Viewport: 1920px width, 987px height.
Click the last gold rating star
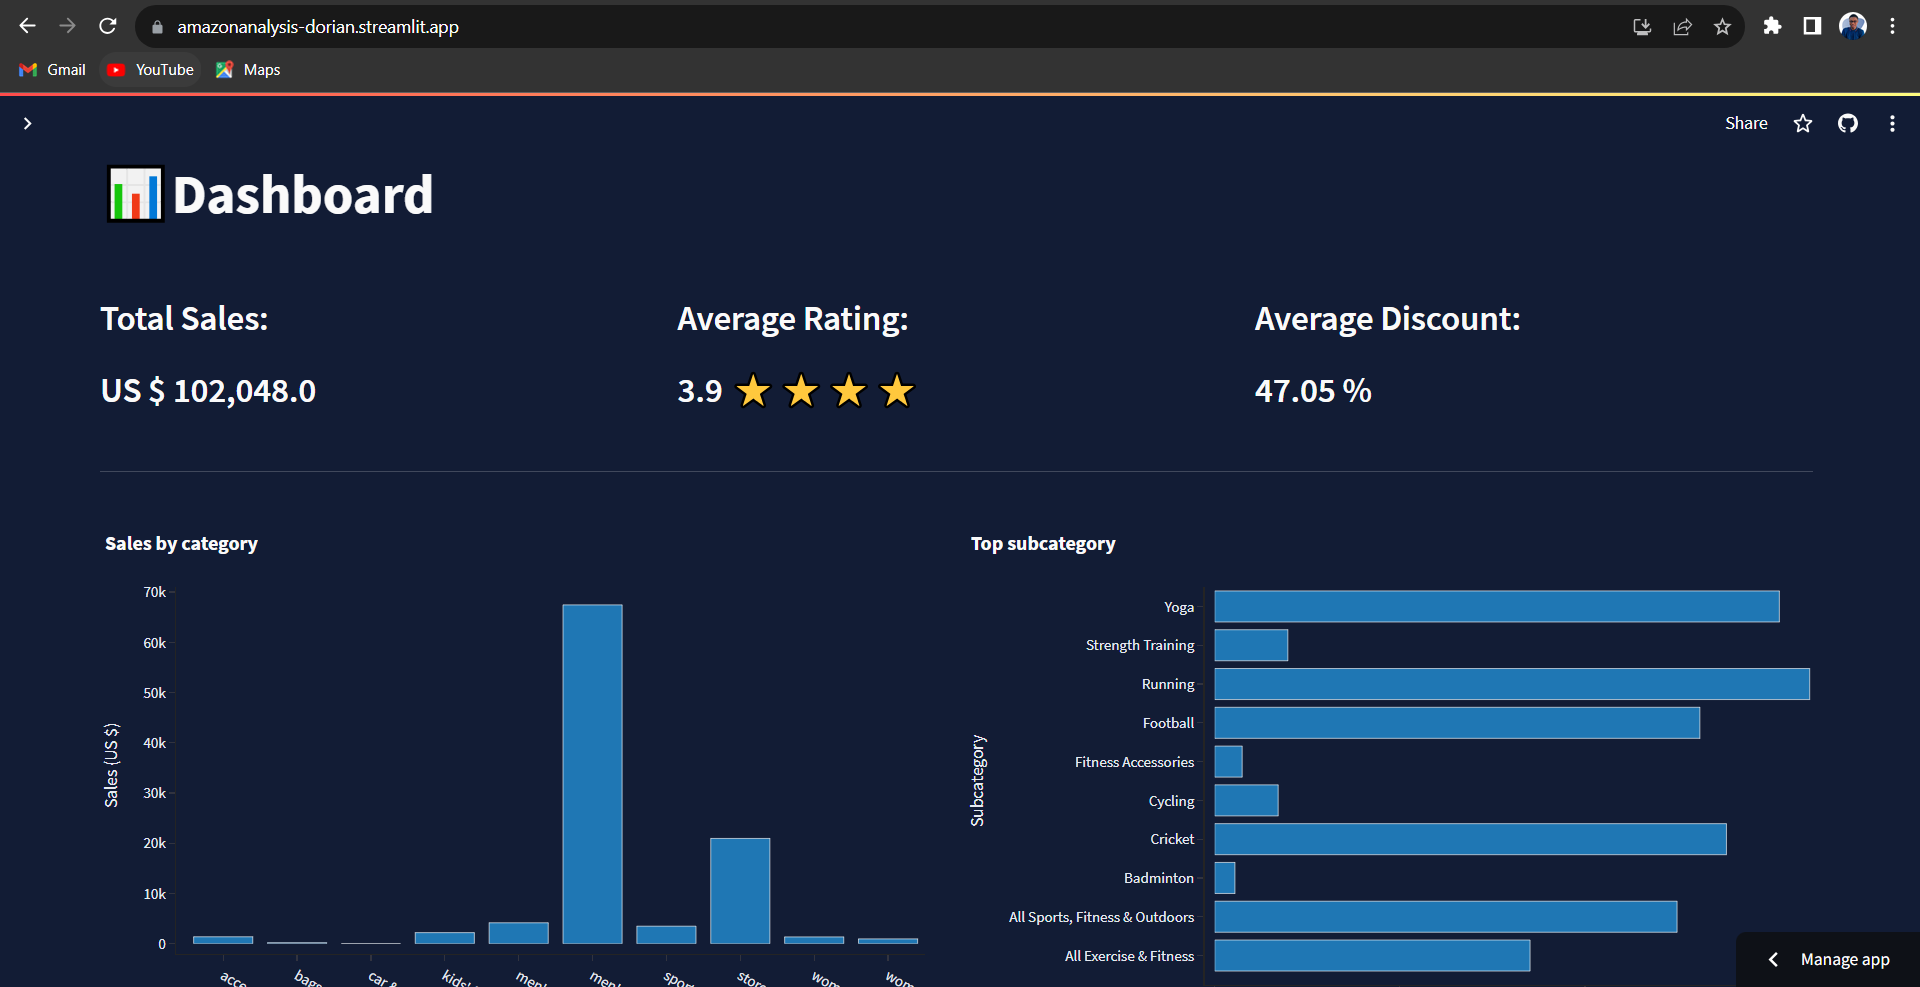pos(897,391)
